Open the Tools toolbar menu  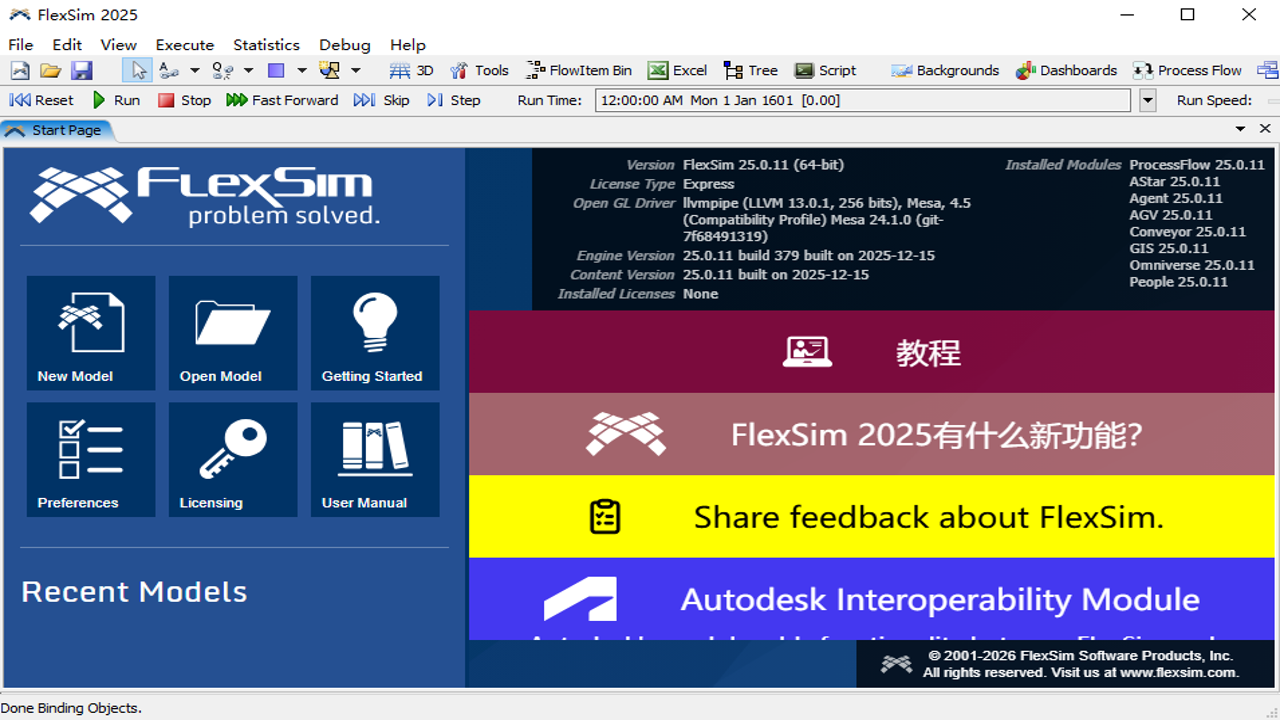(479, 71)
